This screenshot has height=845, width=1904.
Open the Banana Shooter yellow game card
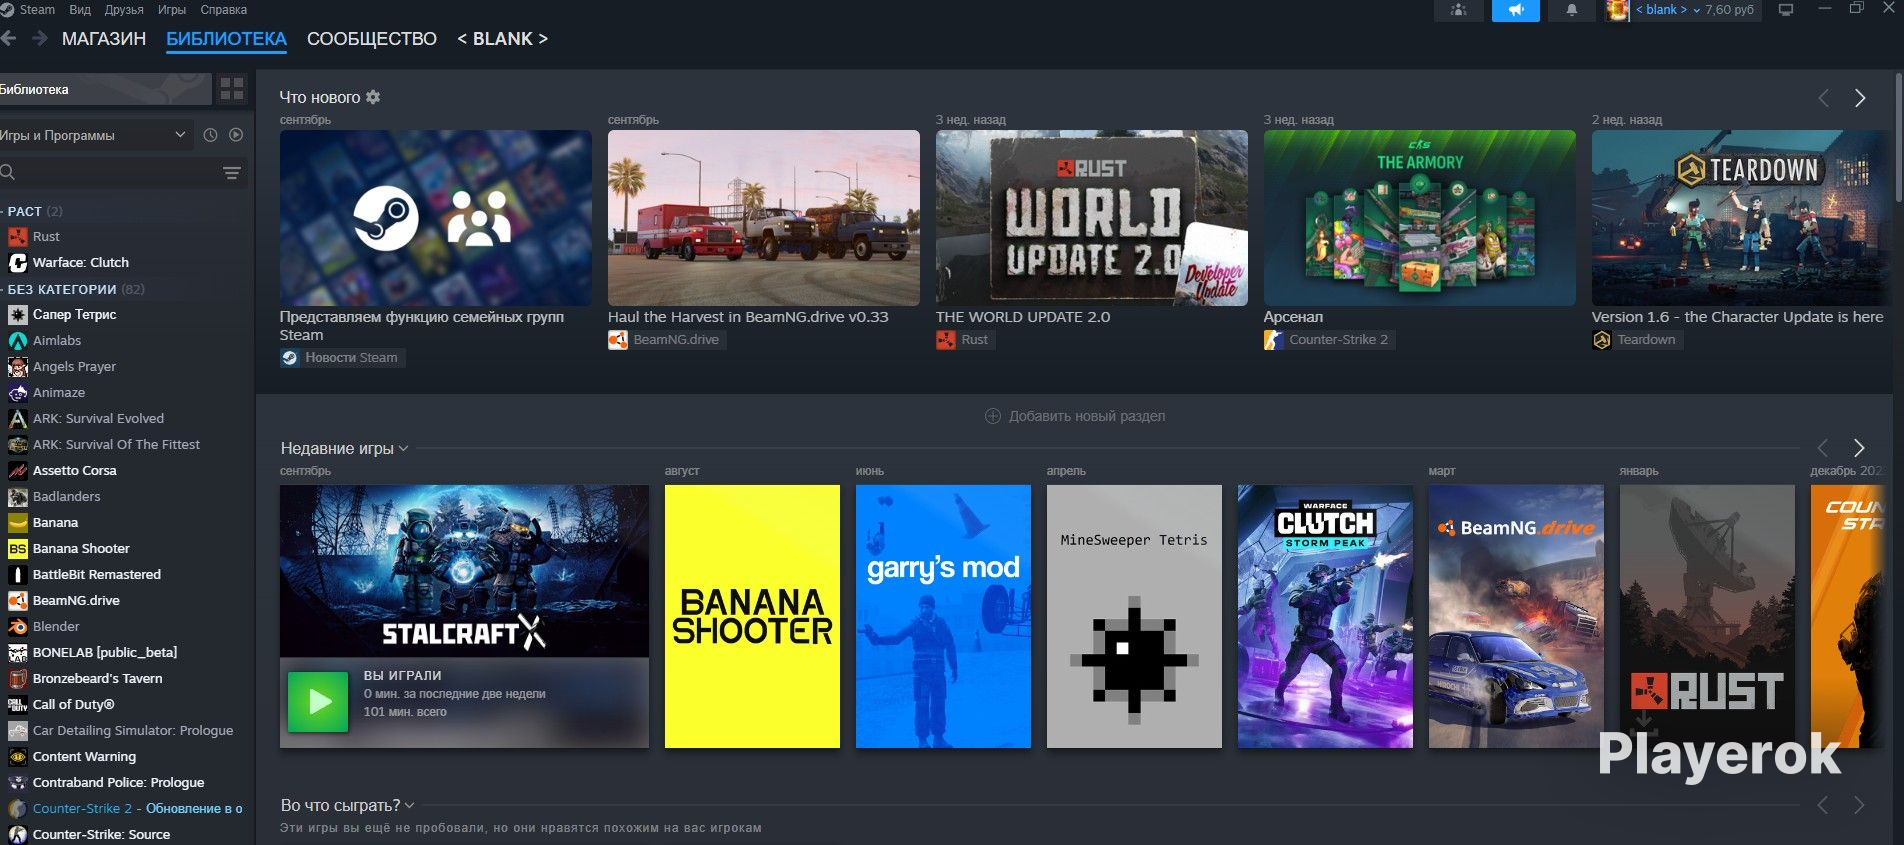tap(752, 616)
